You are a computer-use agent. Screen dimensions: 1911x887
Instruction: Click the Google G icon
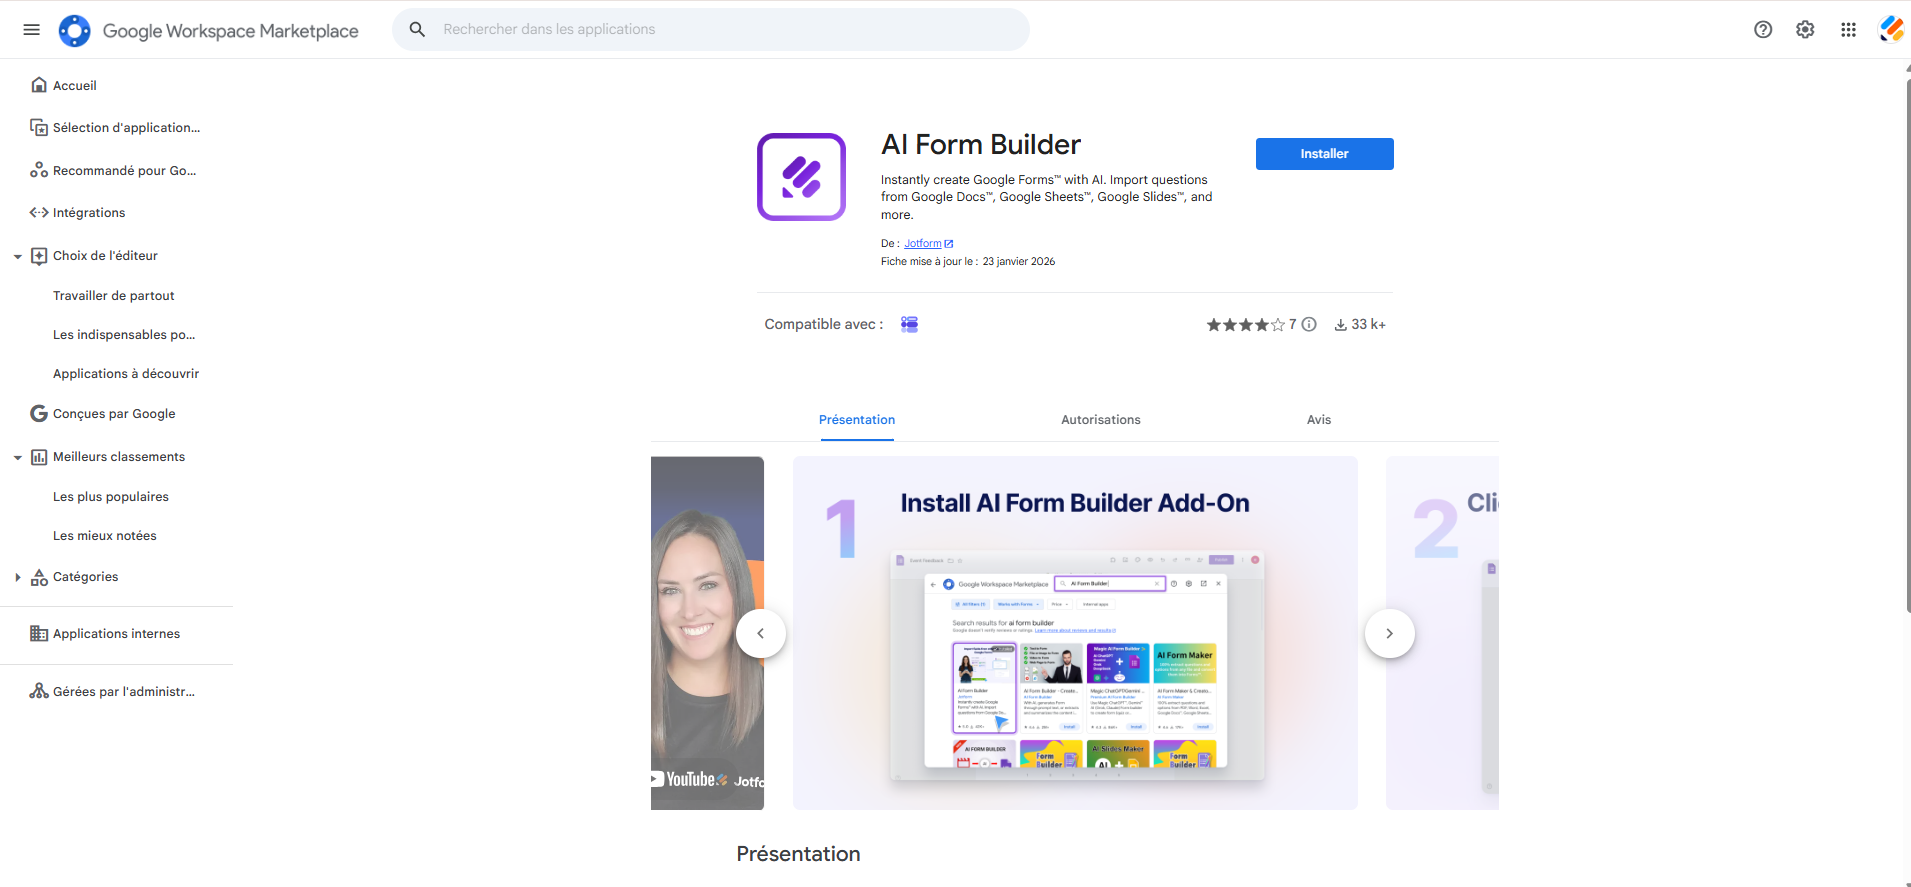39,414
